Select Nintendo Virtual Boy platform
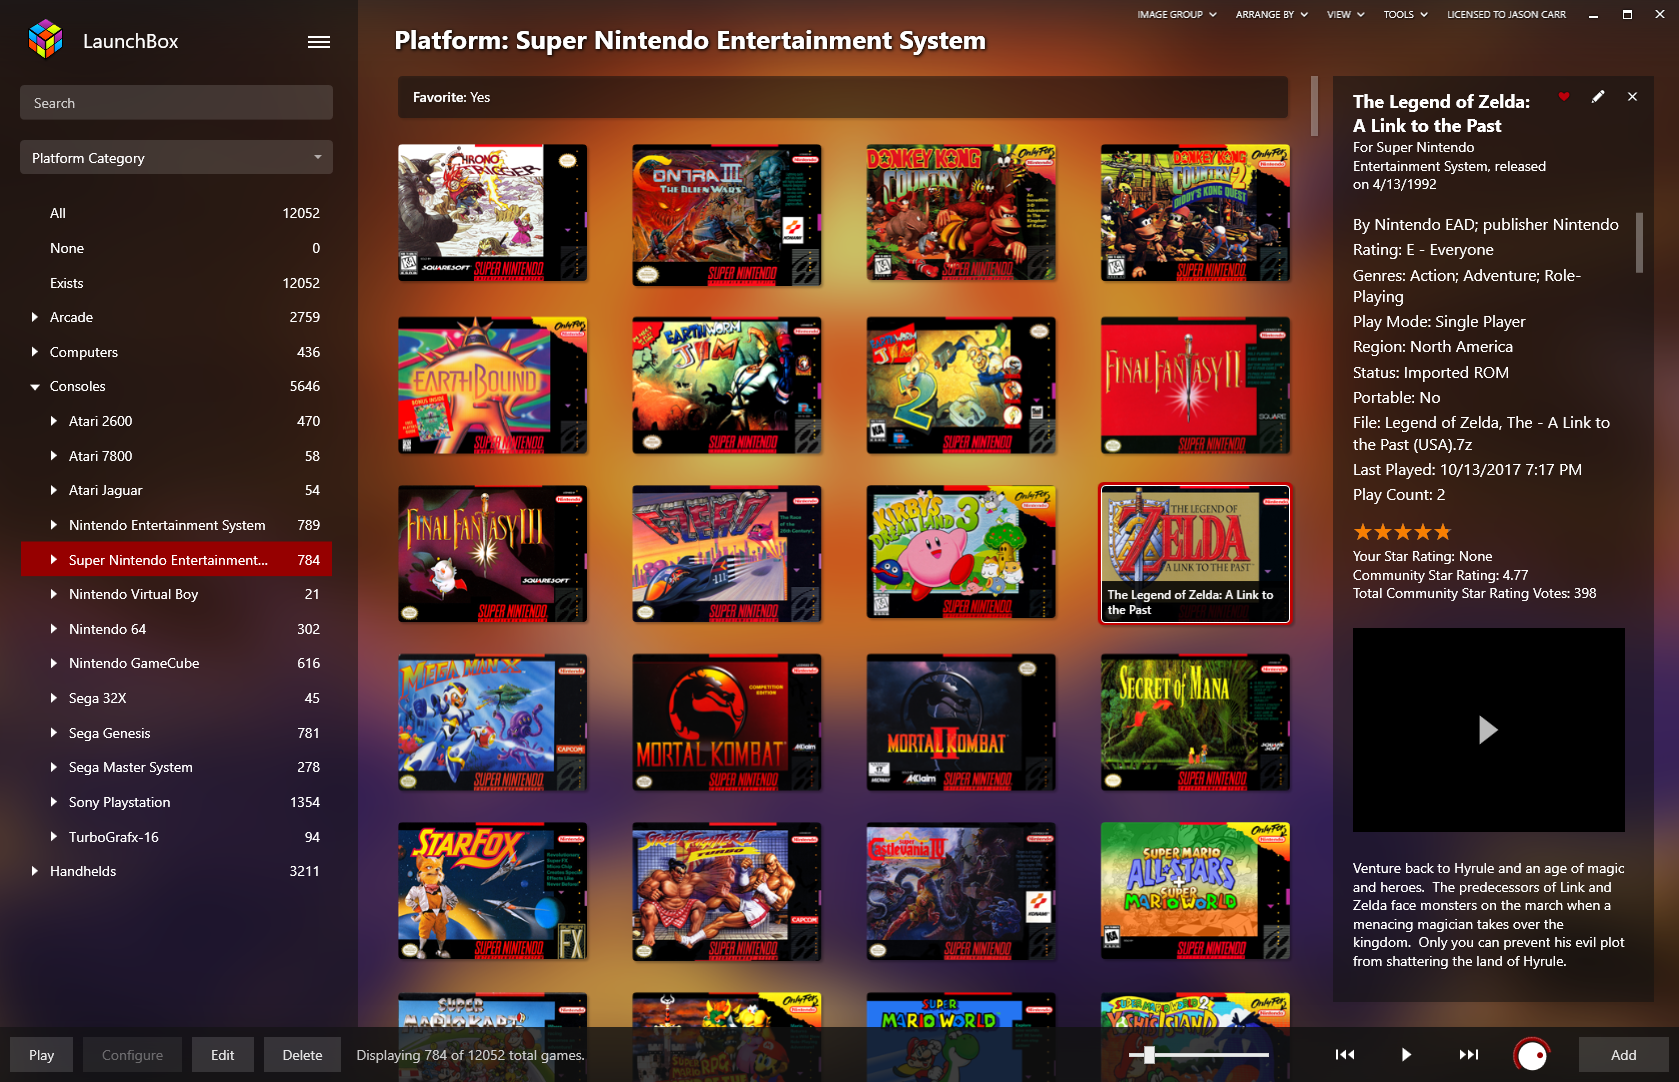 pos(176,594)
